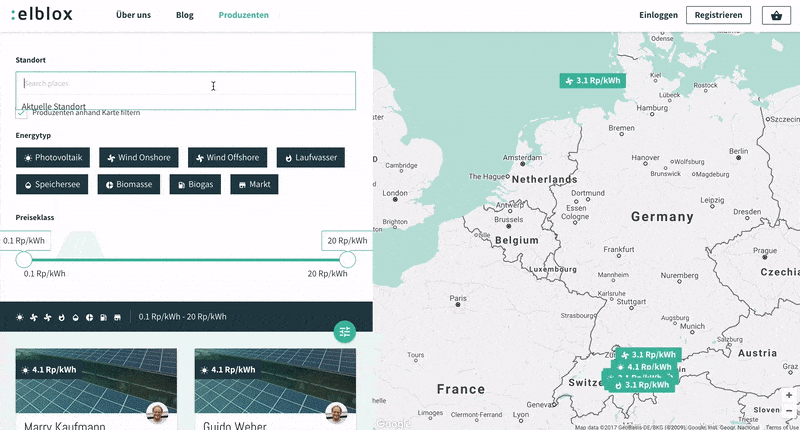
Task: Select Aktuelle Standort suggestion
Action: 54,106
